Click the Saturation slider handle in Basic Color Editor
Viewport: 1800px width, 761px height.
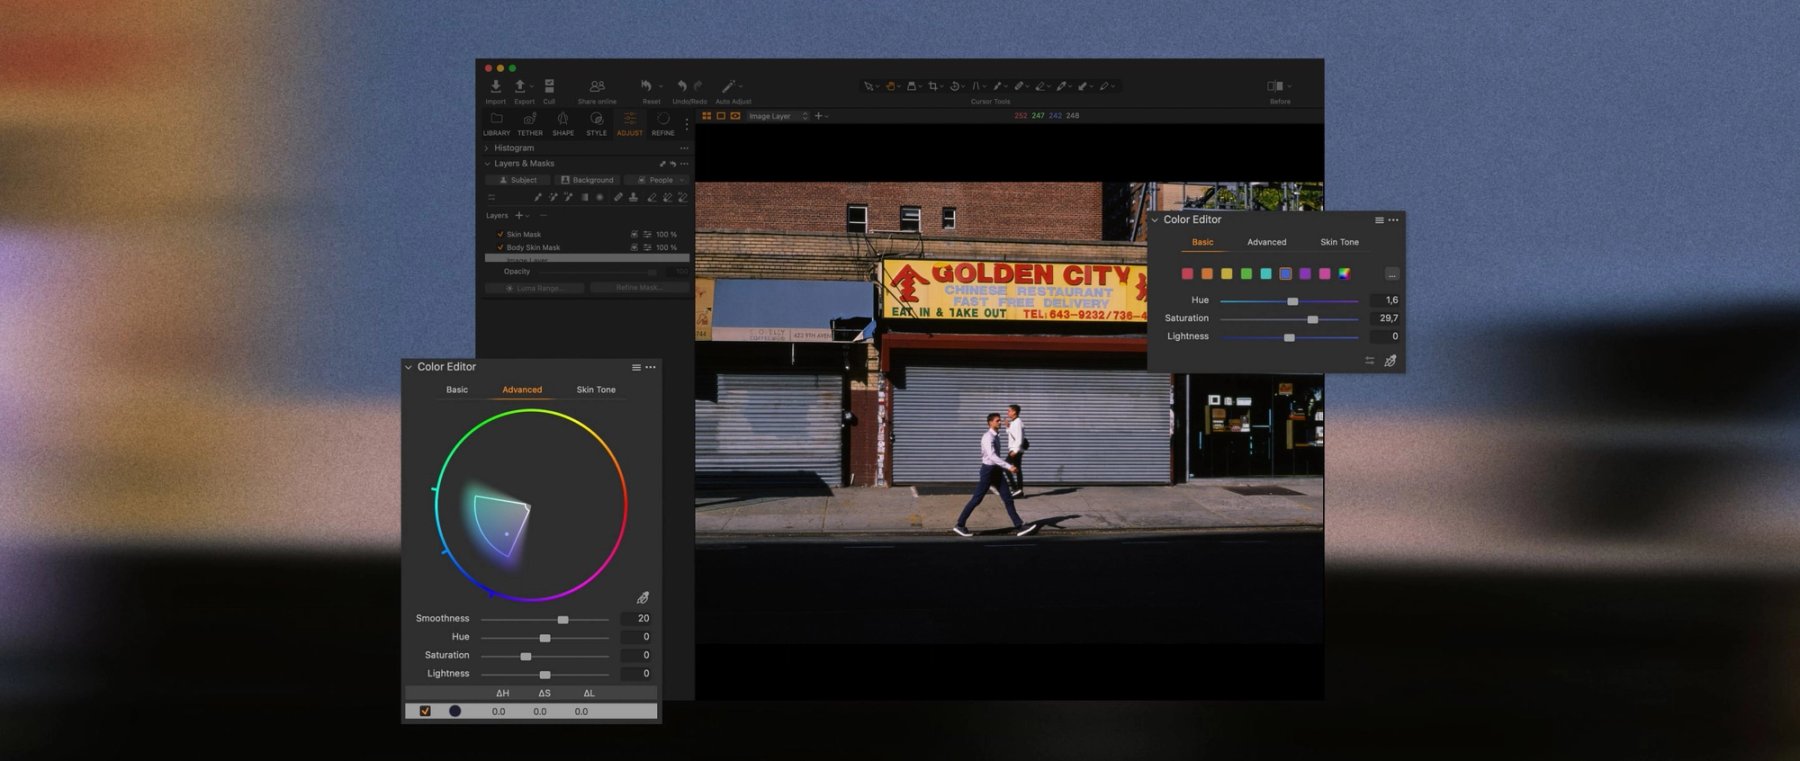tap(1313, 319)
